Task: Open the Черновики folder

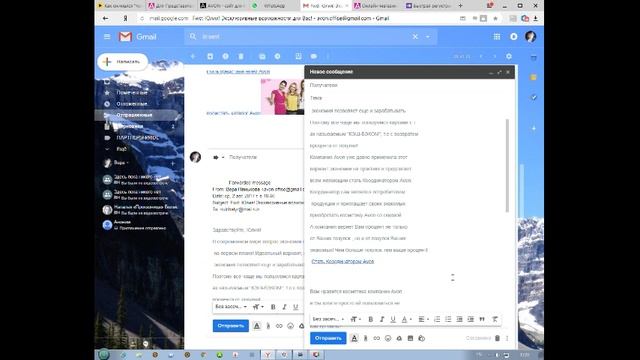Action: [x=130, y=127]
